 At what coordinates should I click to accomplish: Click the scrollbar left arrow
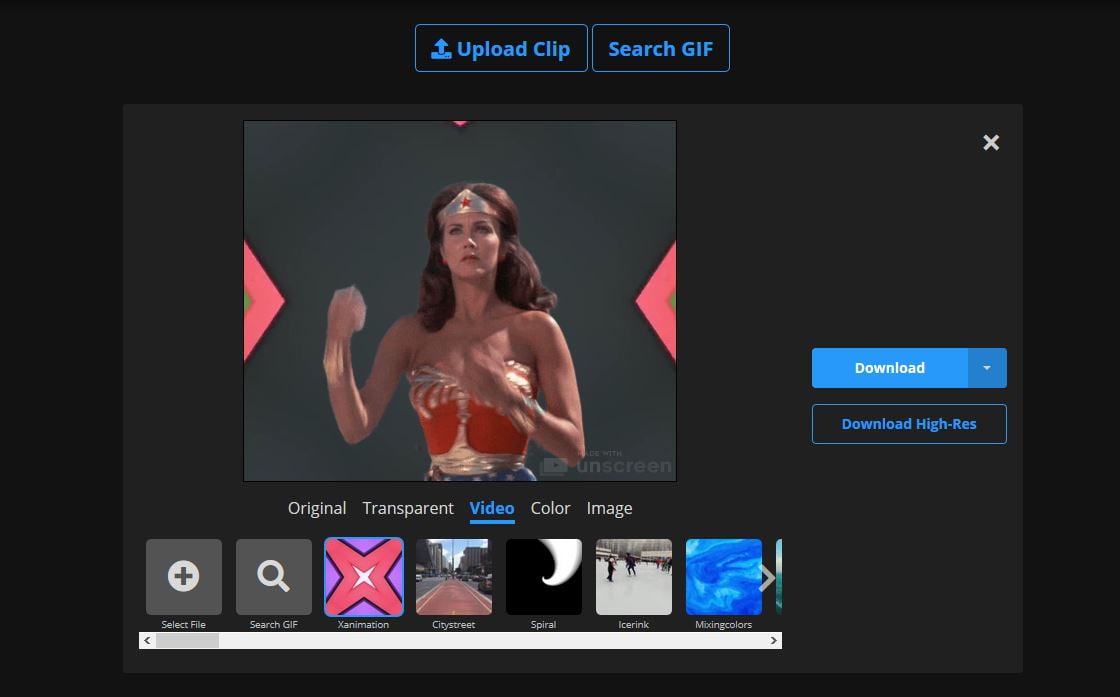pos(147,641)
